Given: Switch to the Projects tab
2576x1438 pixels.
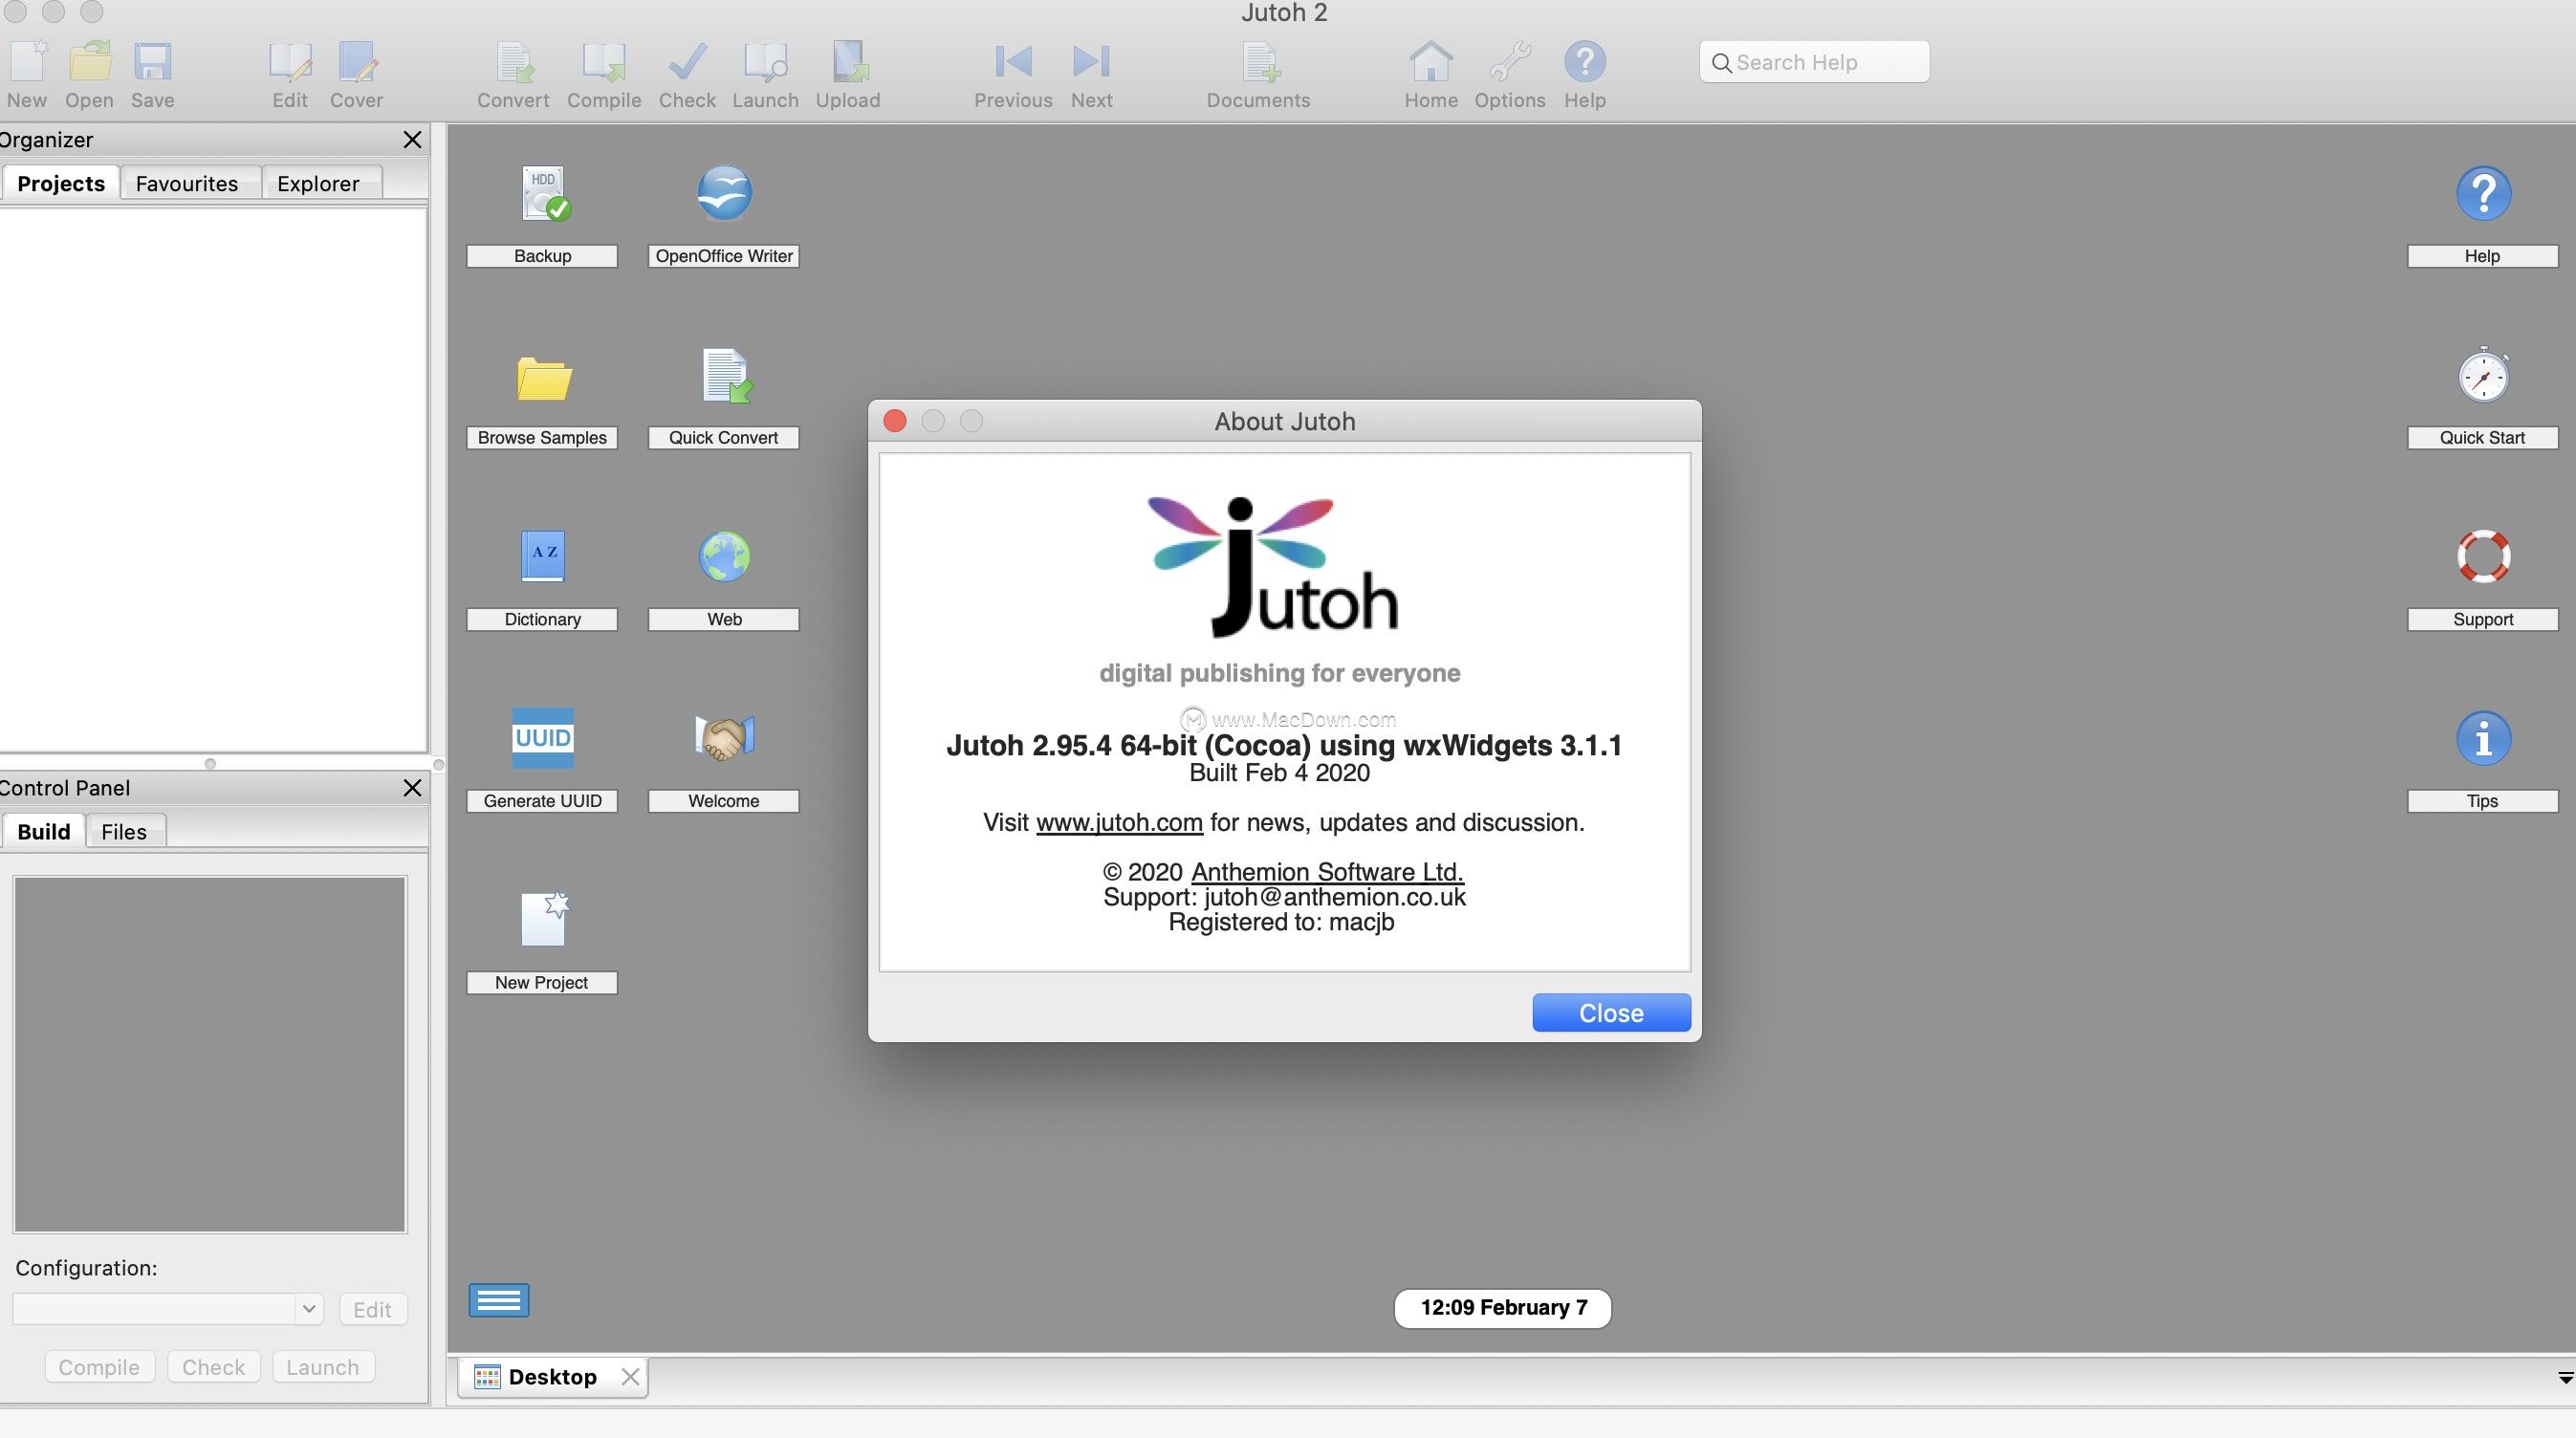Looking at the screenshot, I should (61, 183).
